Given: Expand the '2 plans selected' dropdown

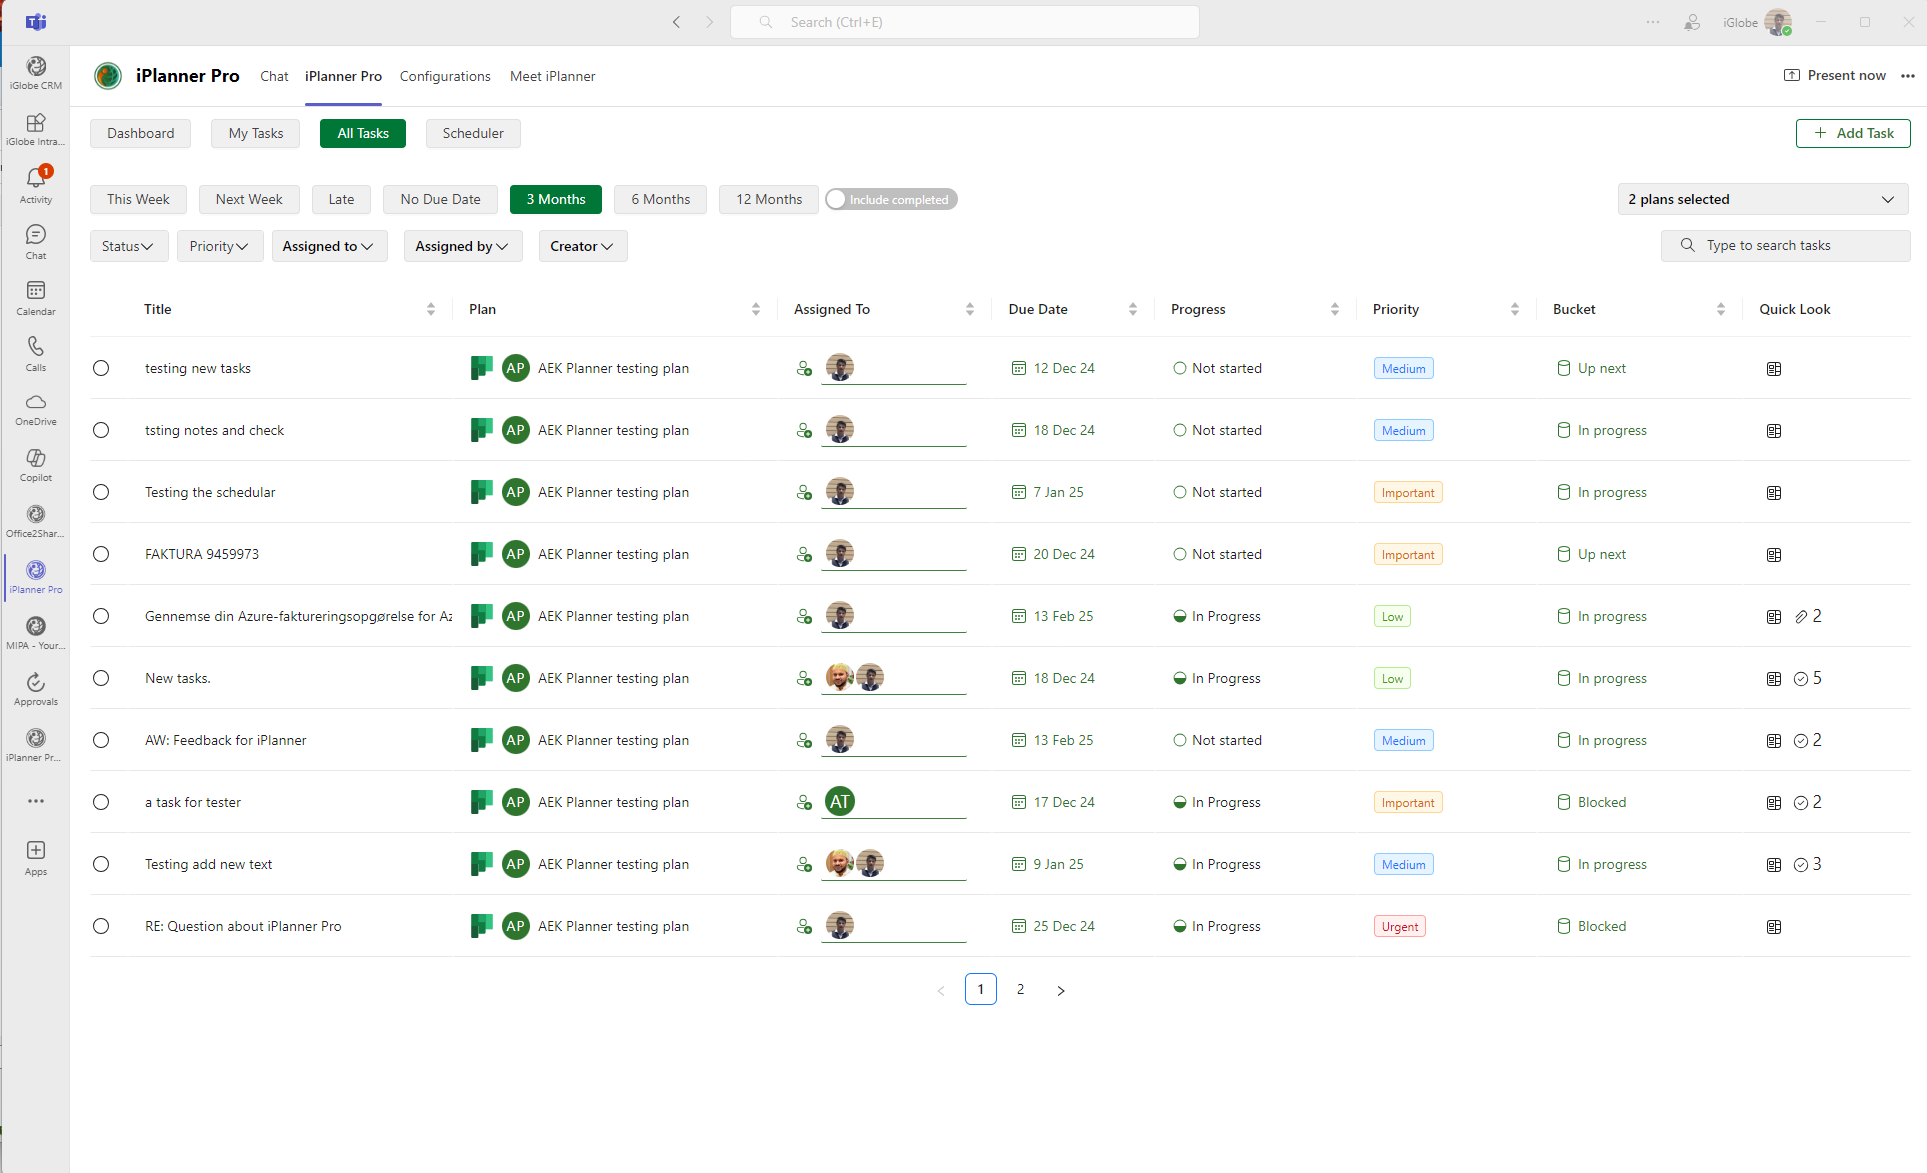Looking at the screenshot, I should [1762, 199].
